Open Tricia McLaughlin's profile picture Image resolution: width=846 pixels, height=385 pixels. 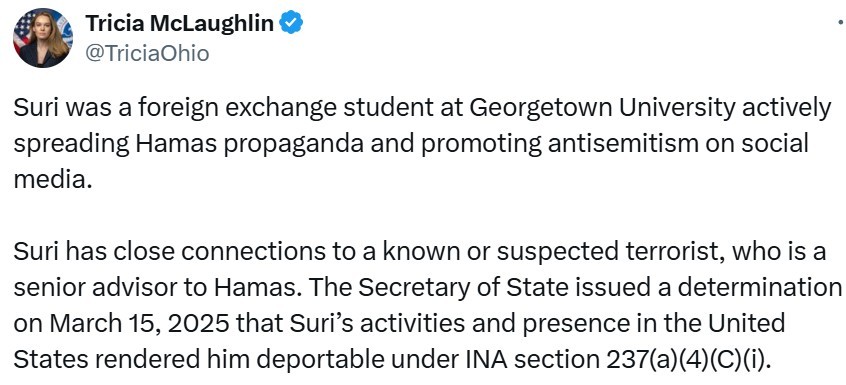(x=43, y=38)
